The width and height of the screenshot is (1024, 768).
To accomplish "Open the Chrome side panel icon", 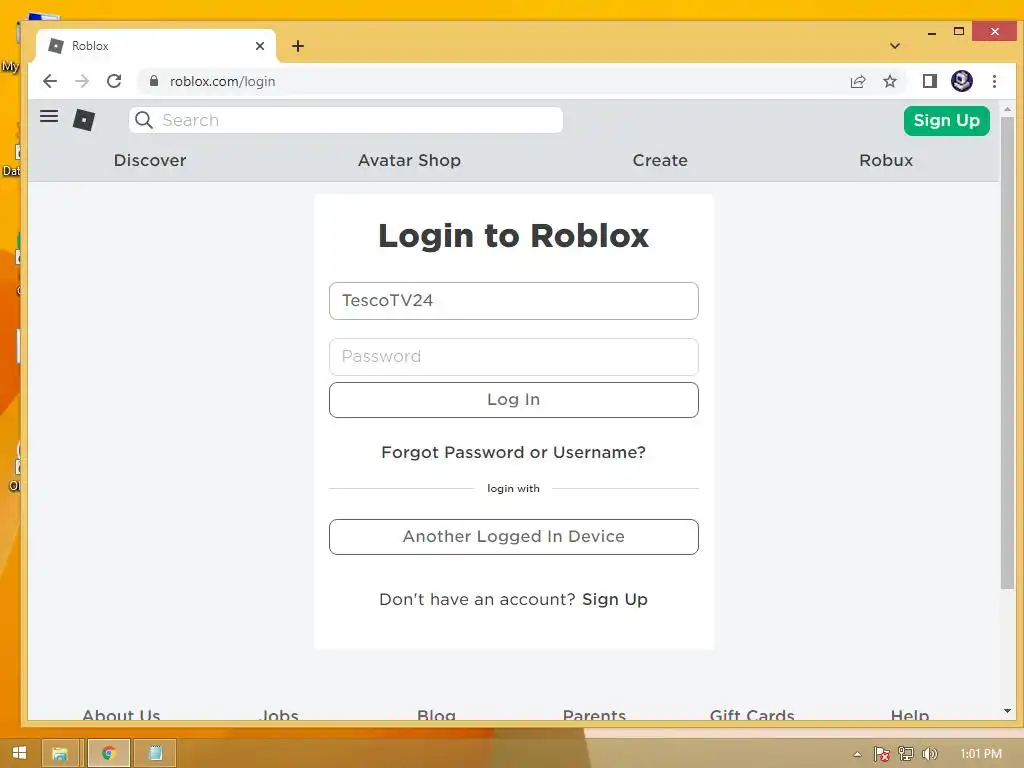I will coord(929,81).
